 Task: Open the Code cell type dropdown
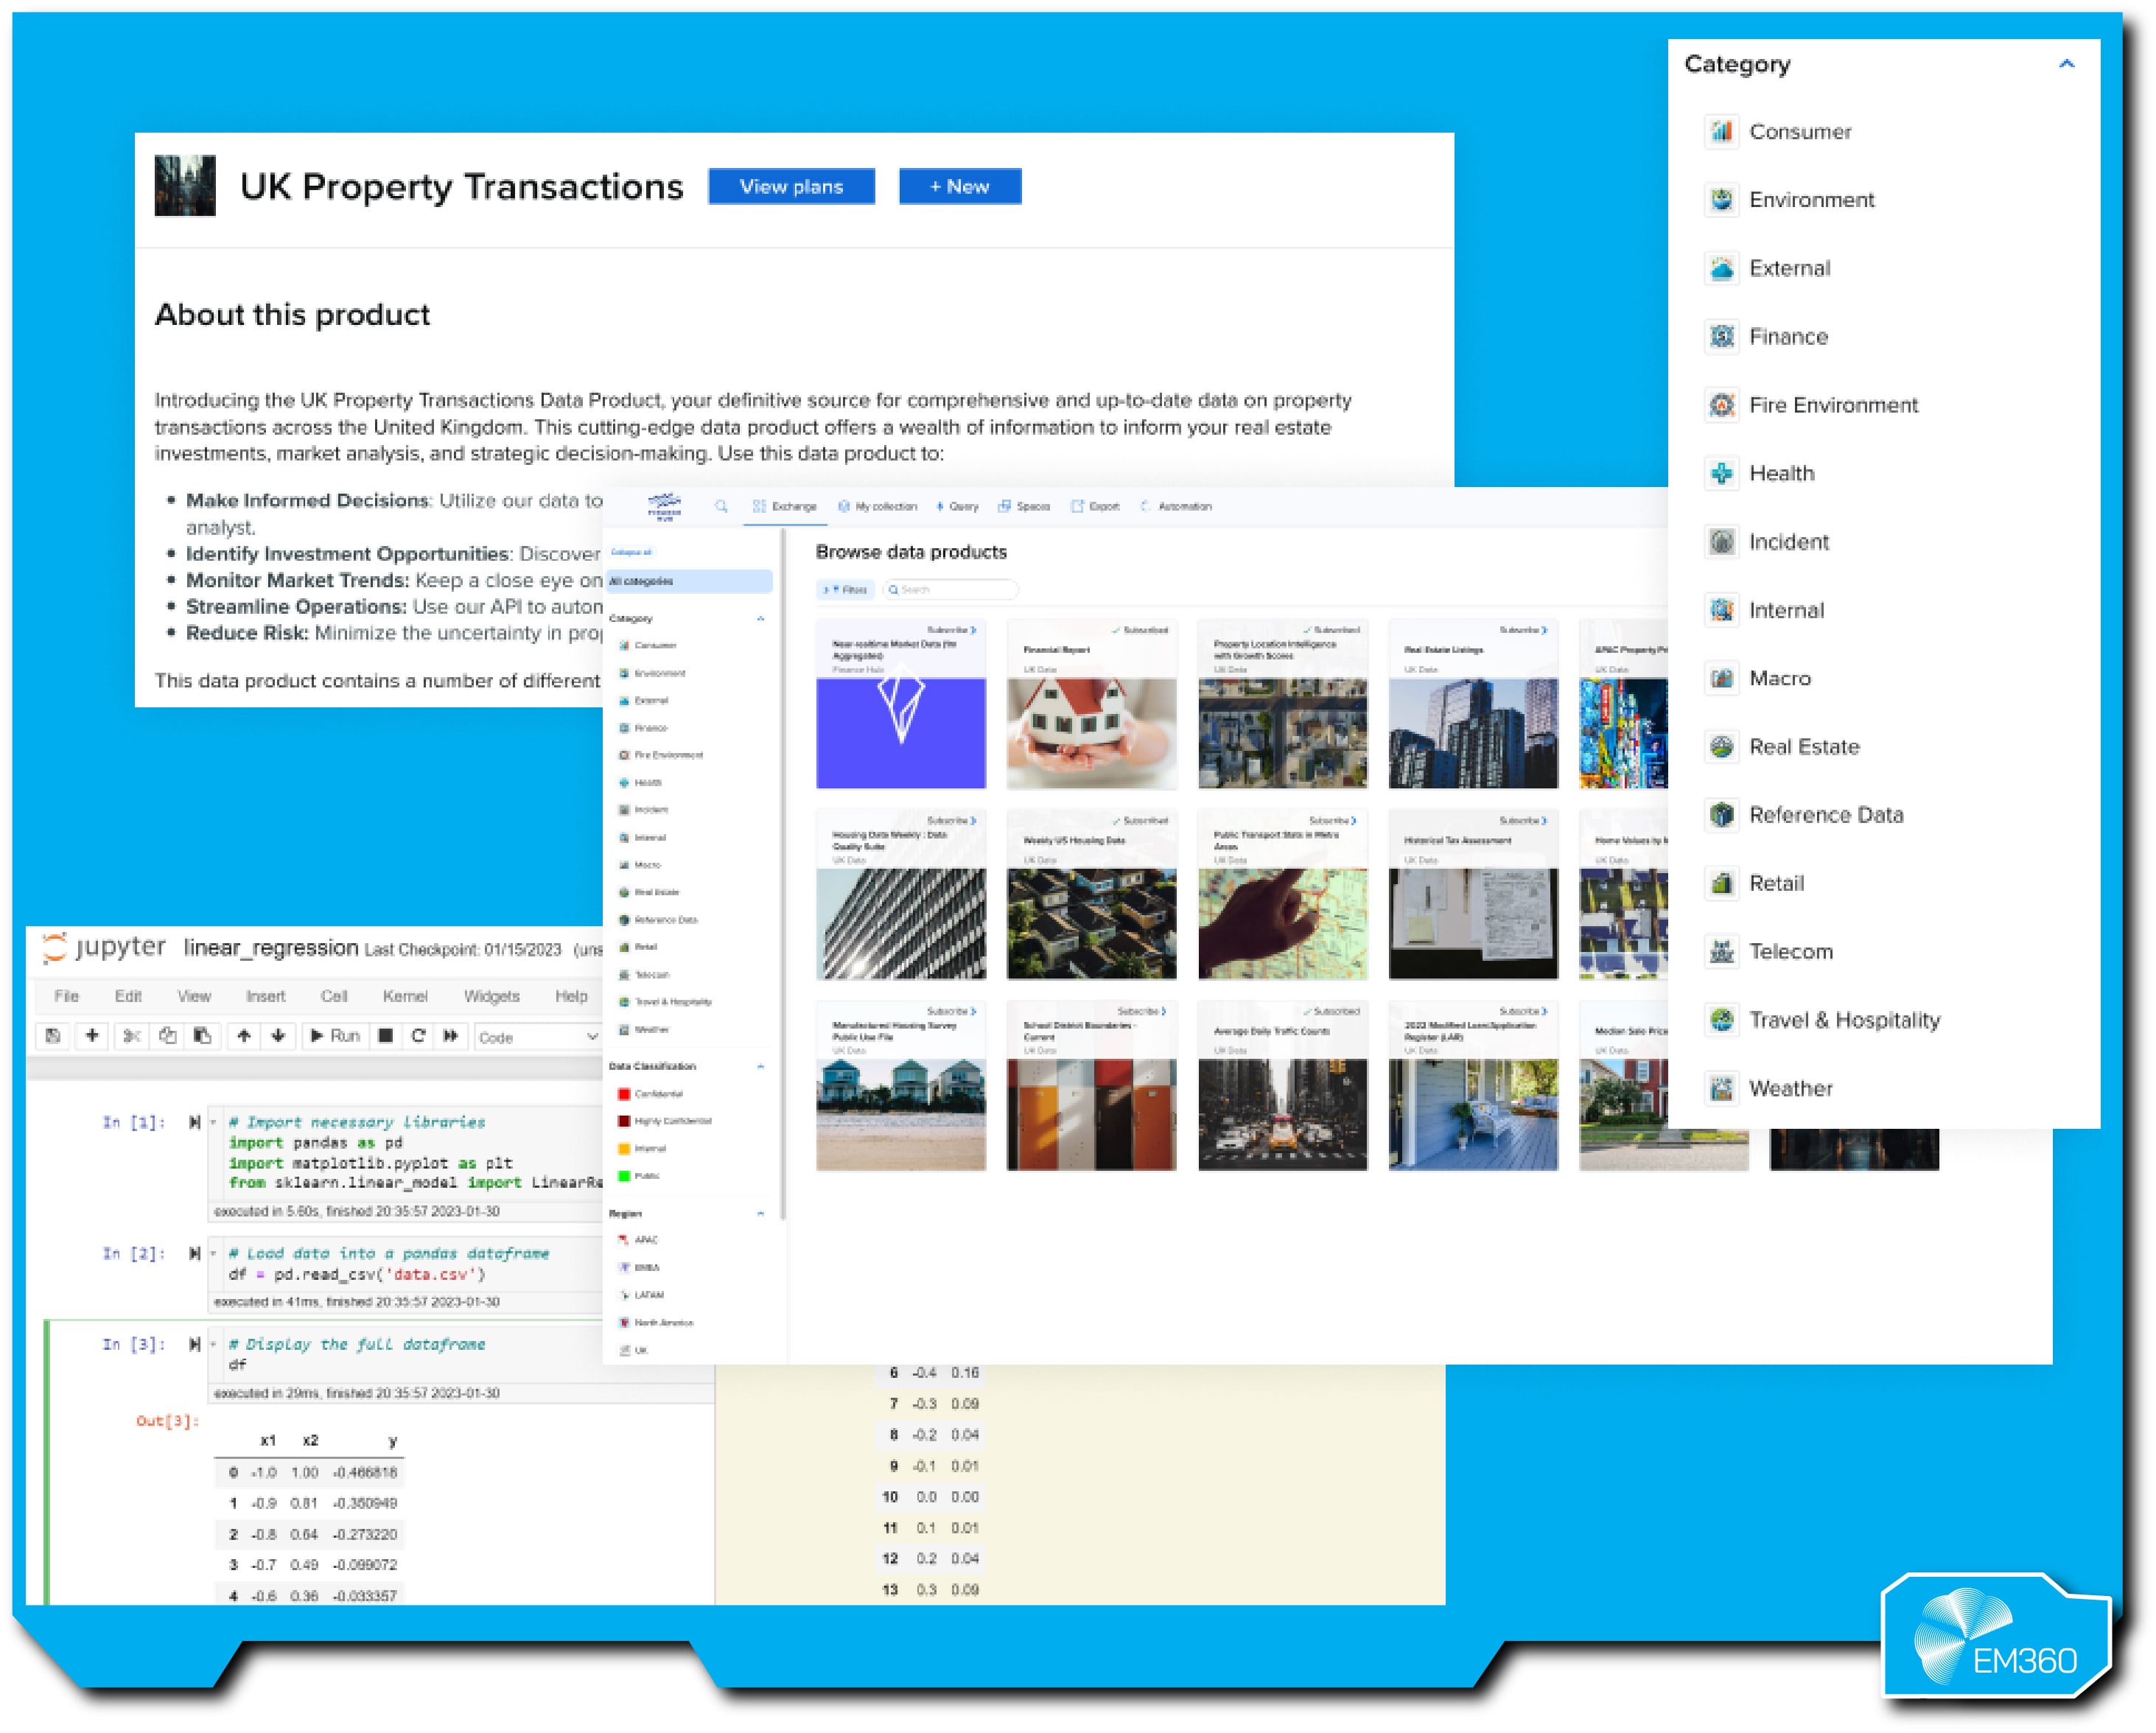coord(537,1037)
